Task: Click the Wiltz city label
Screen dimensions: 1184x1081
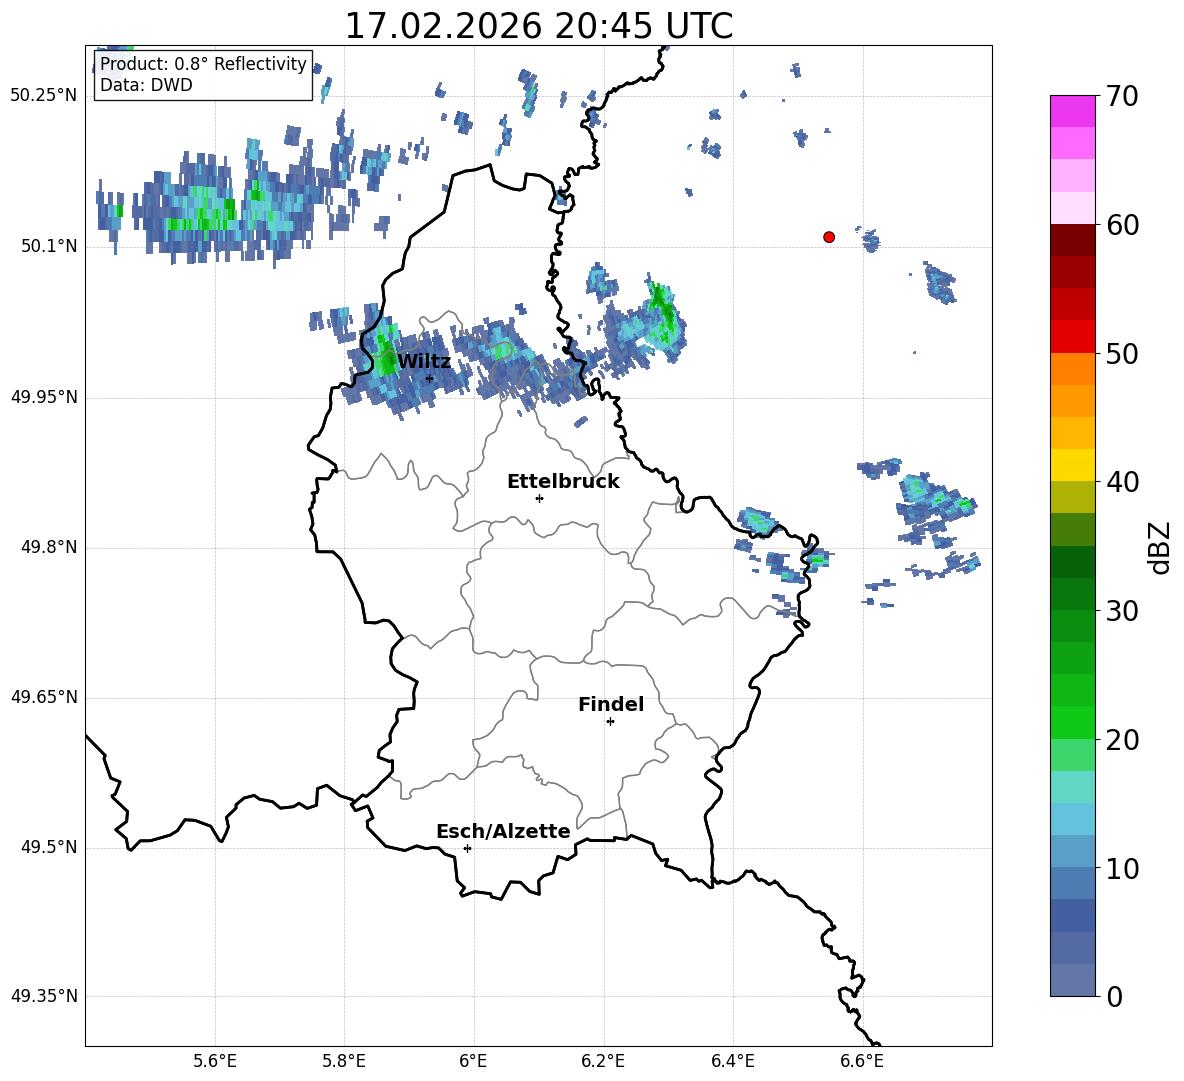Action: coord(424,362)
